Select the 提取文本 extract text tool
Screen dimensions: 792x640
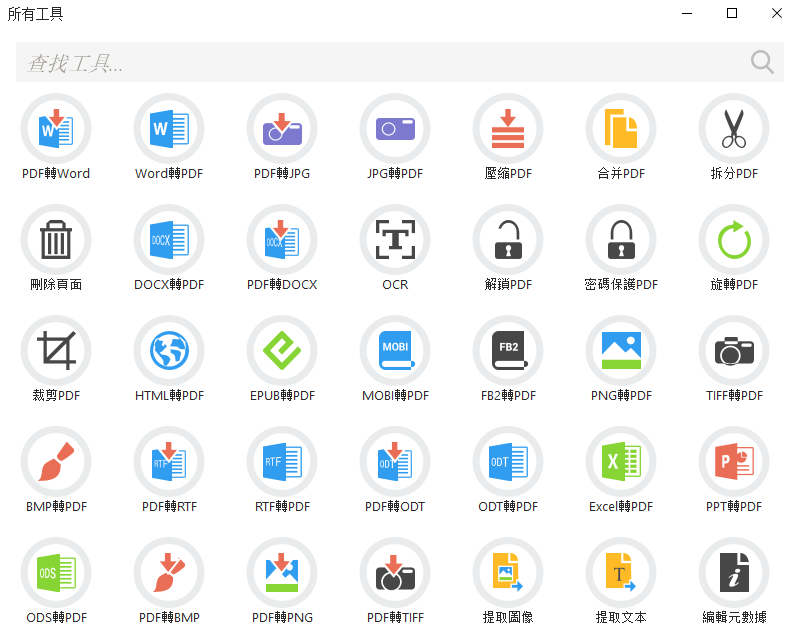tap(621, 572)
